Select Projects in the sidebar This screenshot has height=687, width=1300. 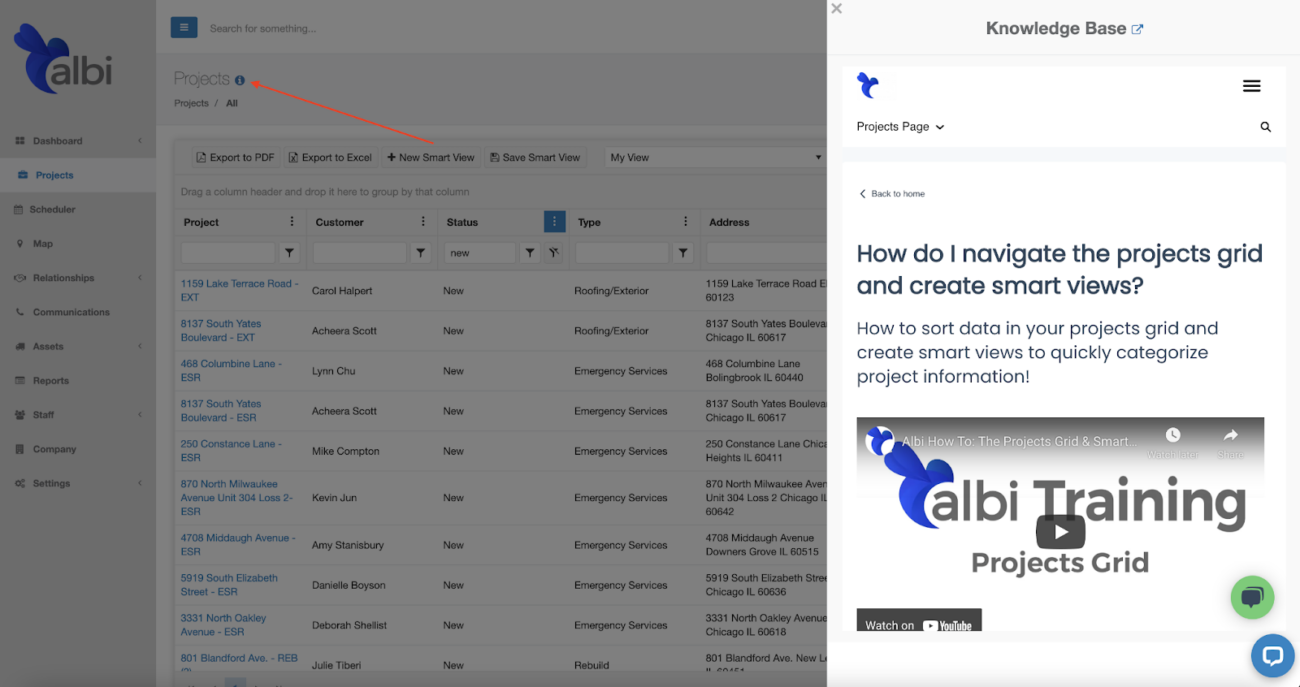[x=55, y=175]
